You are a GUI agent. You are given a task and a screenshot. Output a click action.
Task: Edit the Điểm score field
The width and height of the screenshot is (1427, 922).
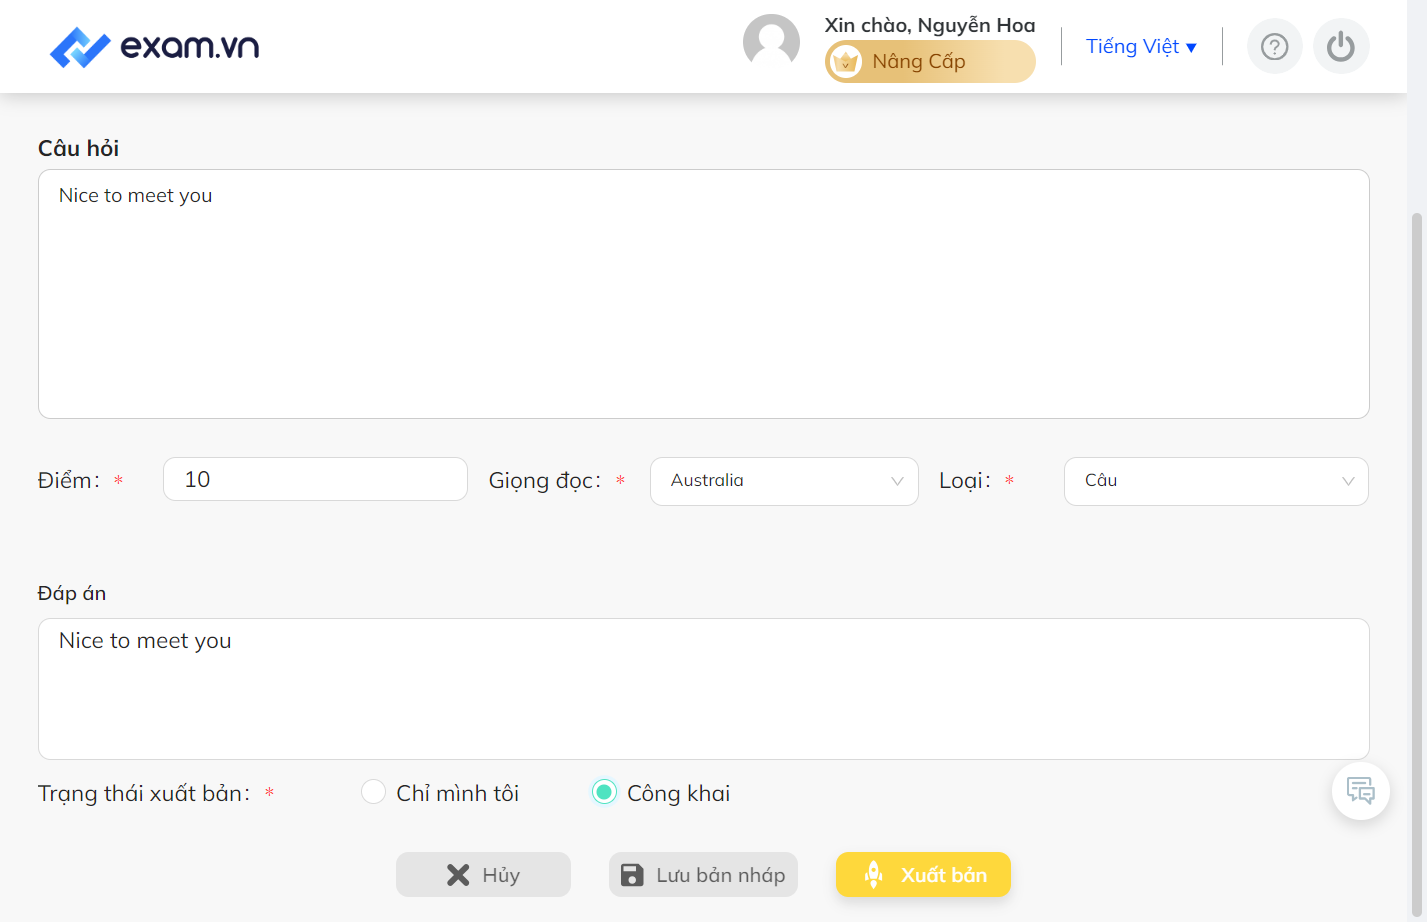pos(315,479)
